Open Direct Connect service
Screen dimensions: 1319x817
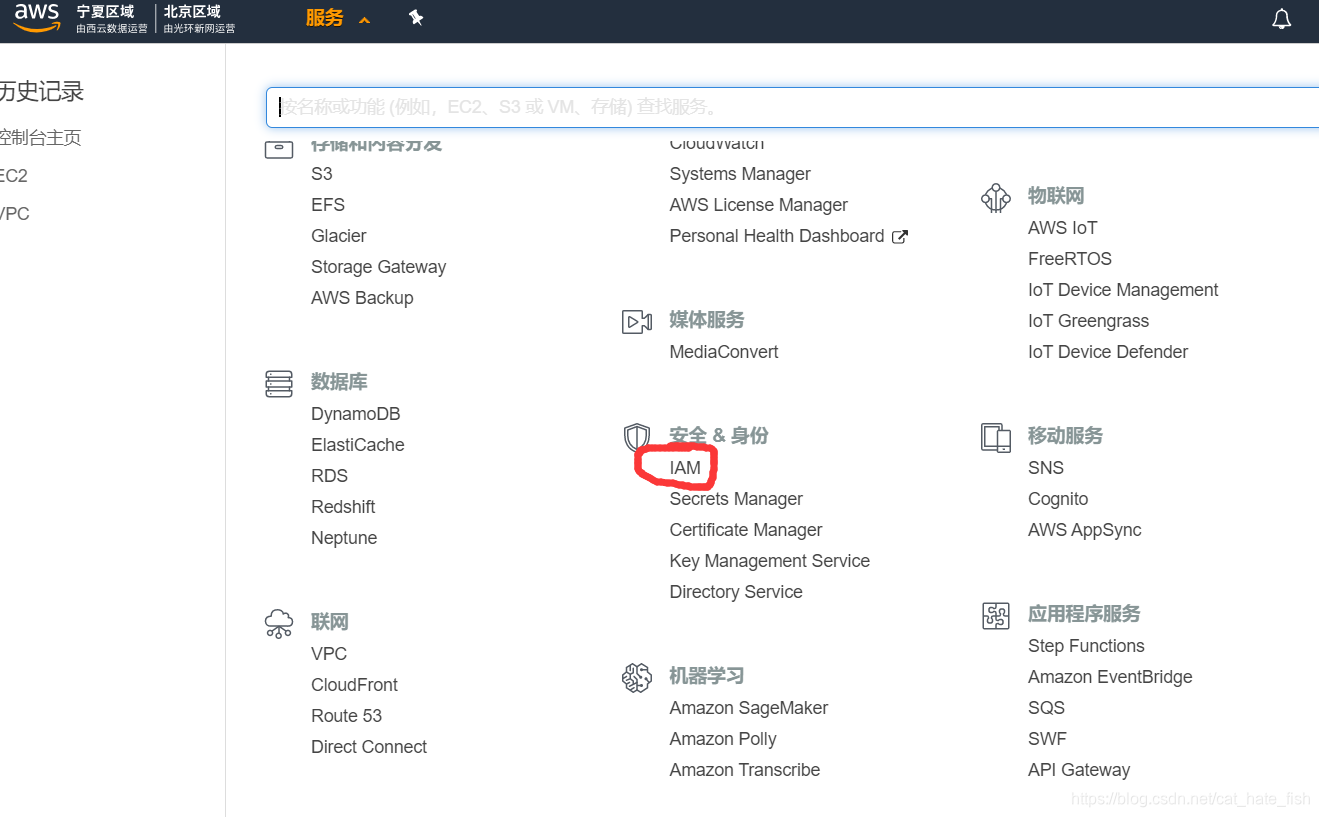[x=369, y=747]
